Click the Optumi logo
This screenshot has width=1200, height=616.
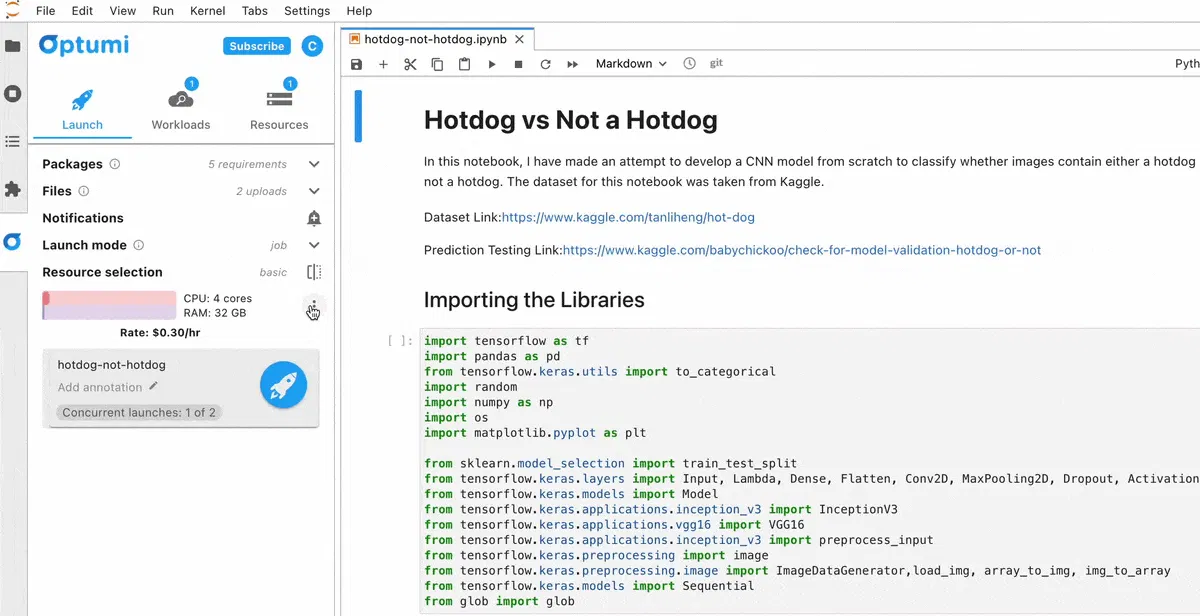pyautogui.click(x=84, y=45)
